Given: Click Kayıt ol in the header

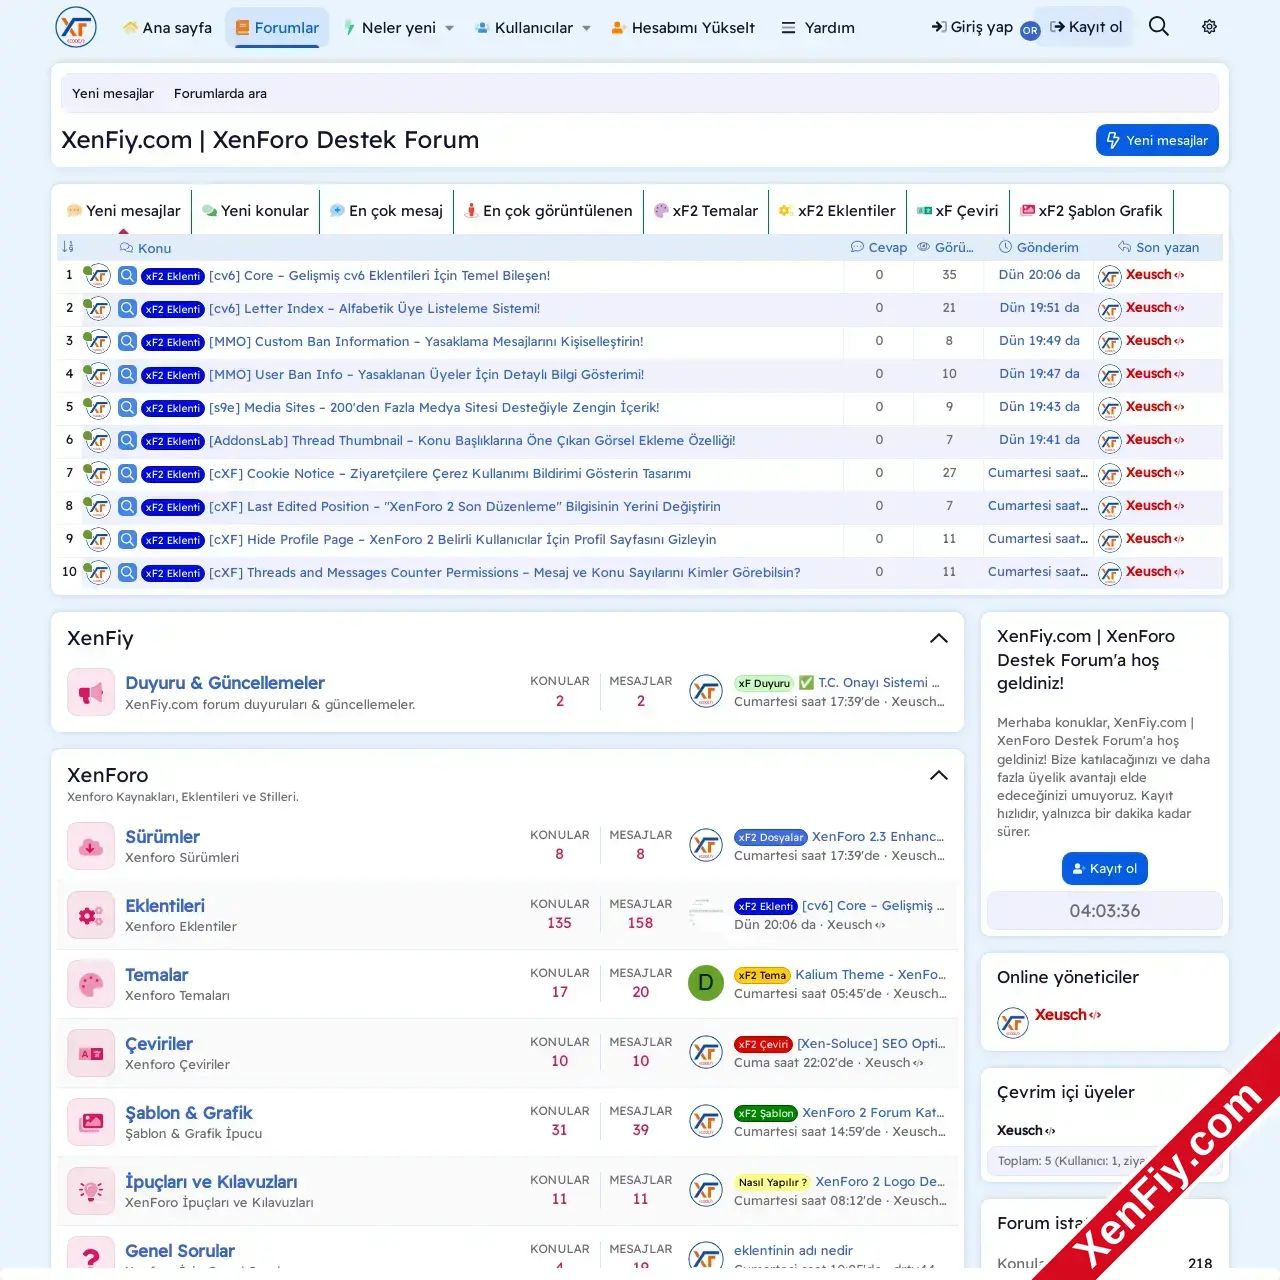Looking at the screenshot, I should [x=1086, y=27].
